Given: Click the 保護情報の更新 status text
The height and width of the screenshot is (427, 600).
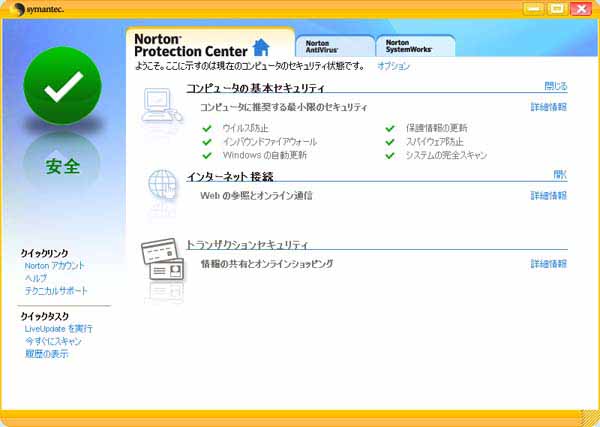Looking at the screenshot, I should [437, 128].
